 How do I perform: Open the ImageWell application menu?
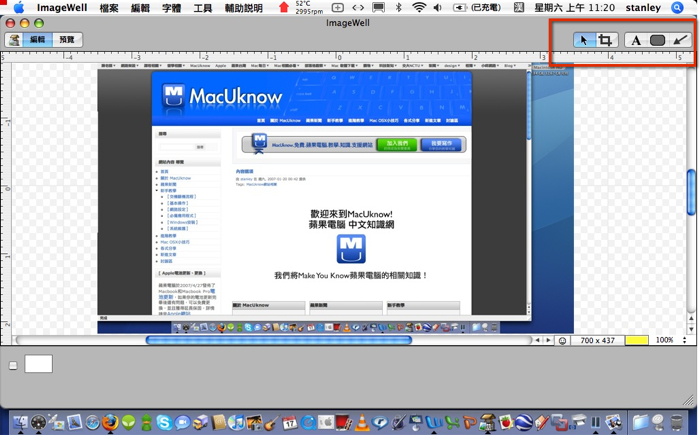[x=62, y=8]
